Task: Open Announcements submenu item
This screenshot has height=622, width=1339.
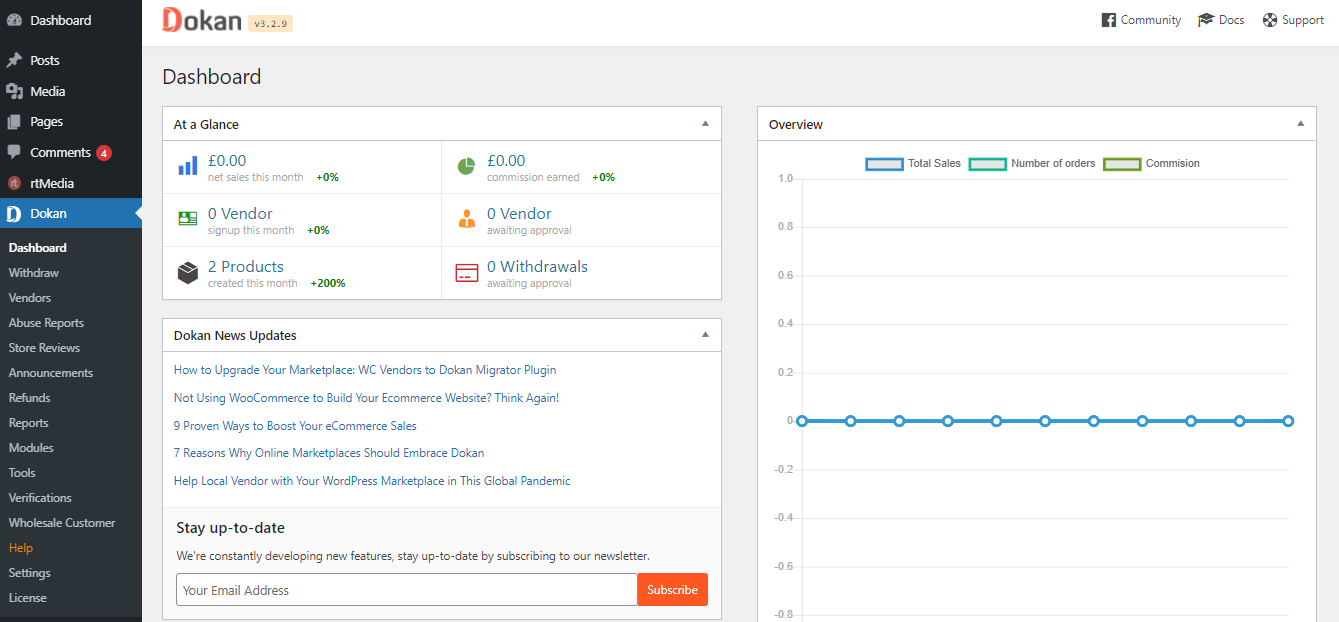Action: 51,373
